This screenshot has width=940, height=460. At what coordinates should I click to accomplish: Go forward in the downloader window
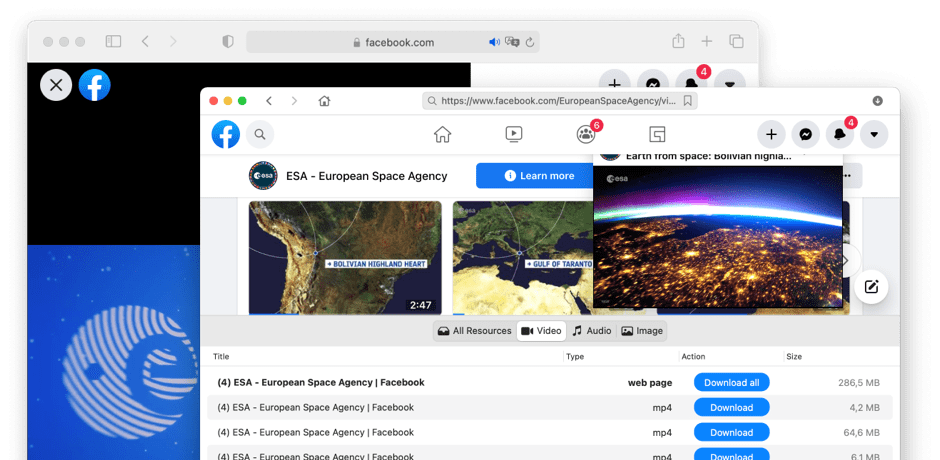point(294,101)
